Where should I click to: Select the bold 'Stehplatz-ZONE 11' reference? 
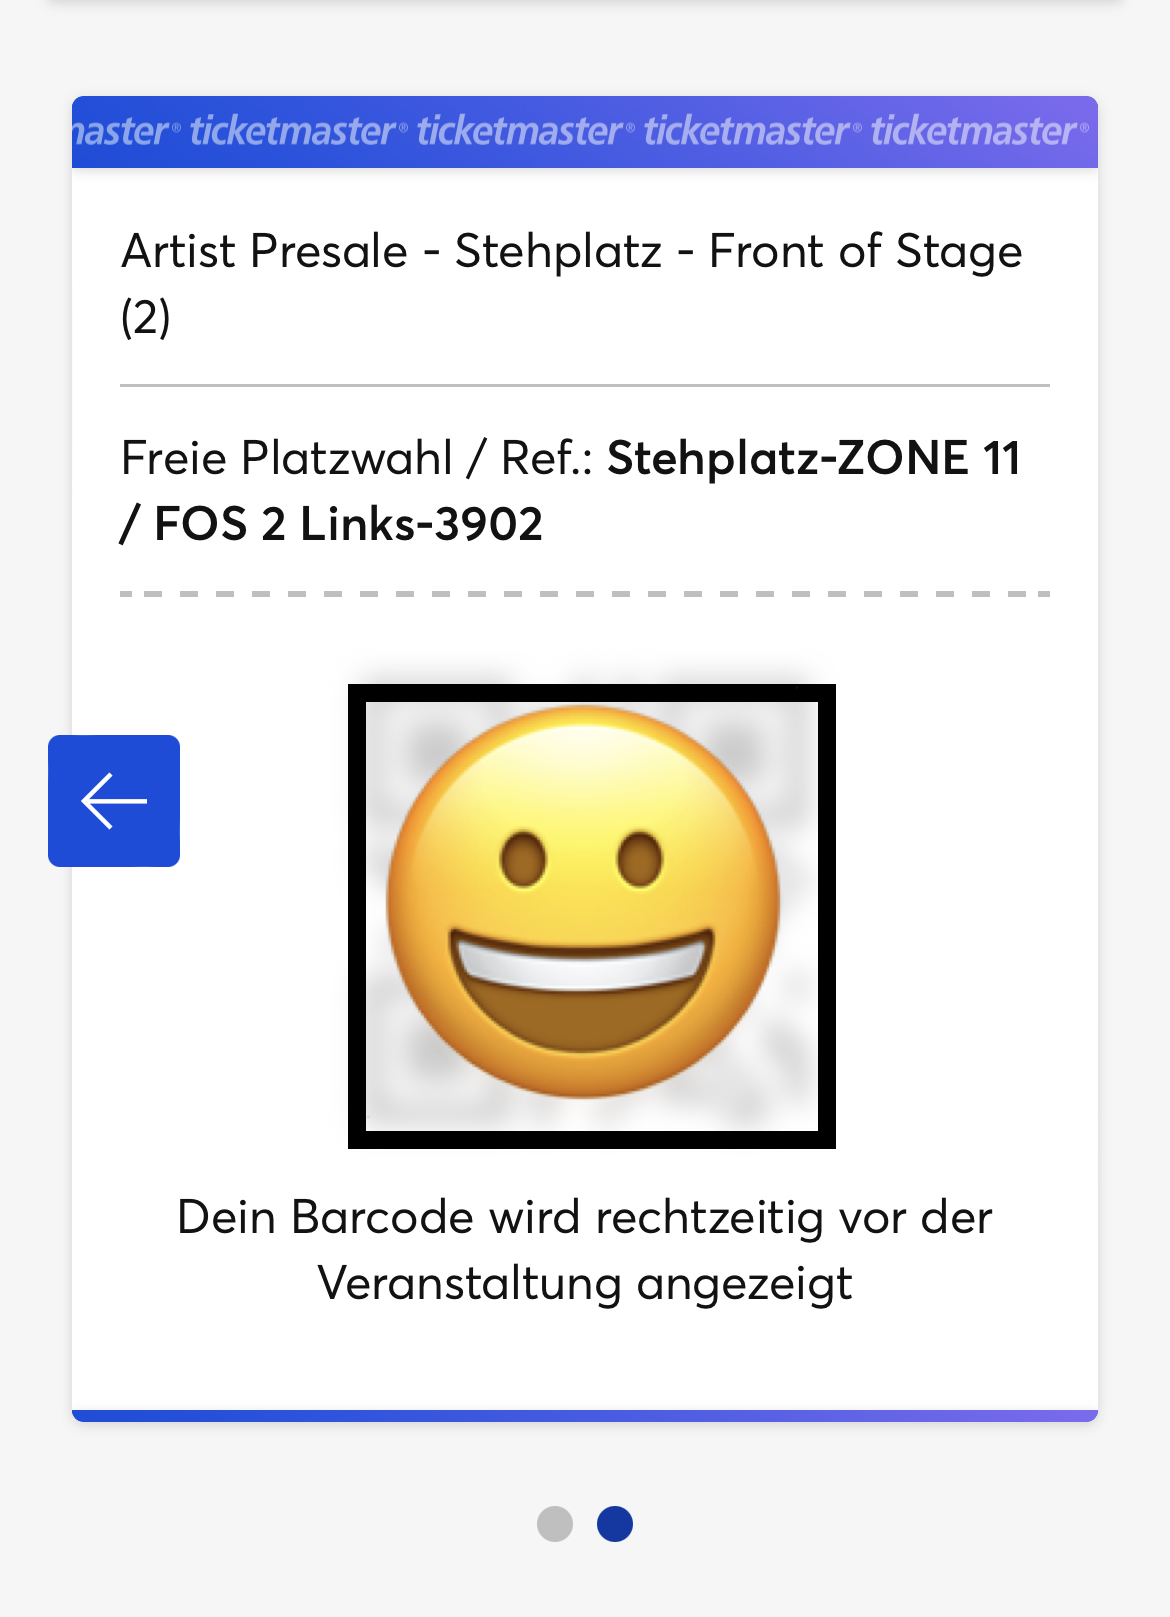tap(814, 458)
